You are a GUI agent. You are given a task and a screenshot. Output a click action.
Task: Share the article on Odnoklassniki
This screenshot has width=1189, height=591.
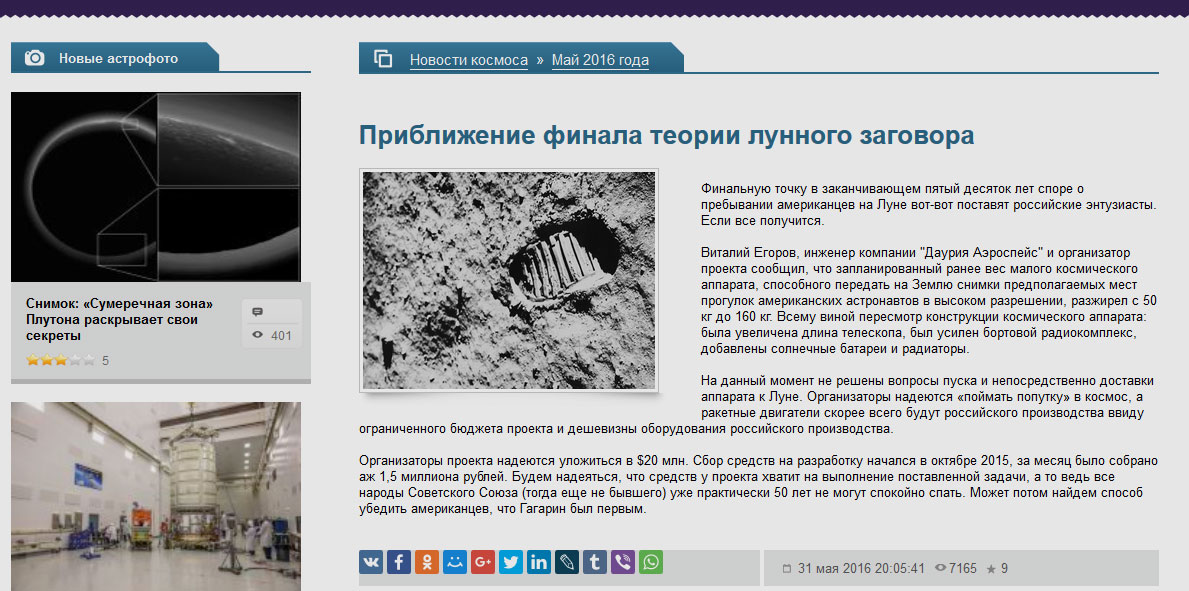pyautogui.click(x=427, y=562)
